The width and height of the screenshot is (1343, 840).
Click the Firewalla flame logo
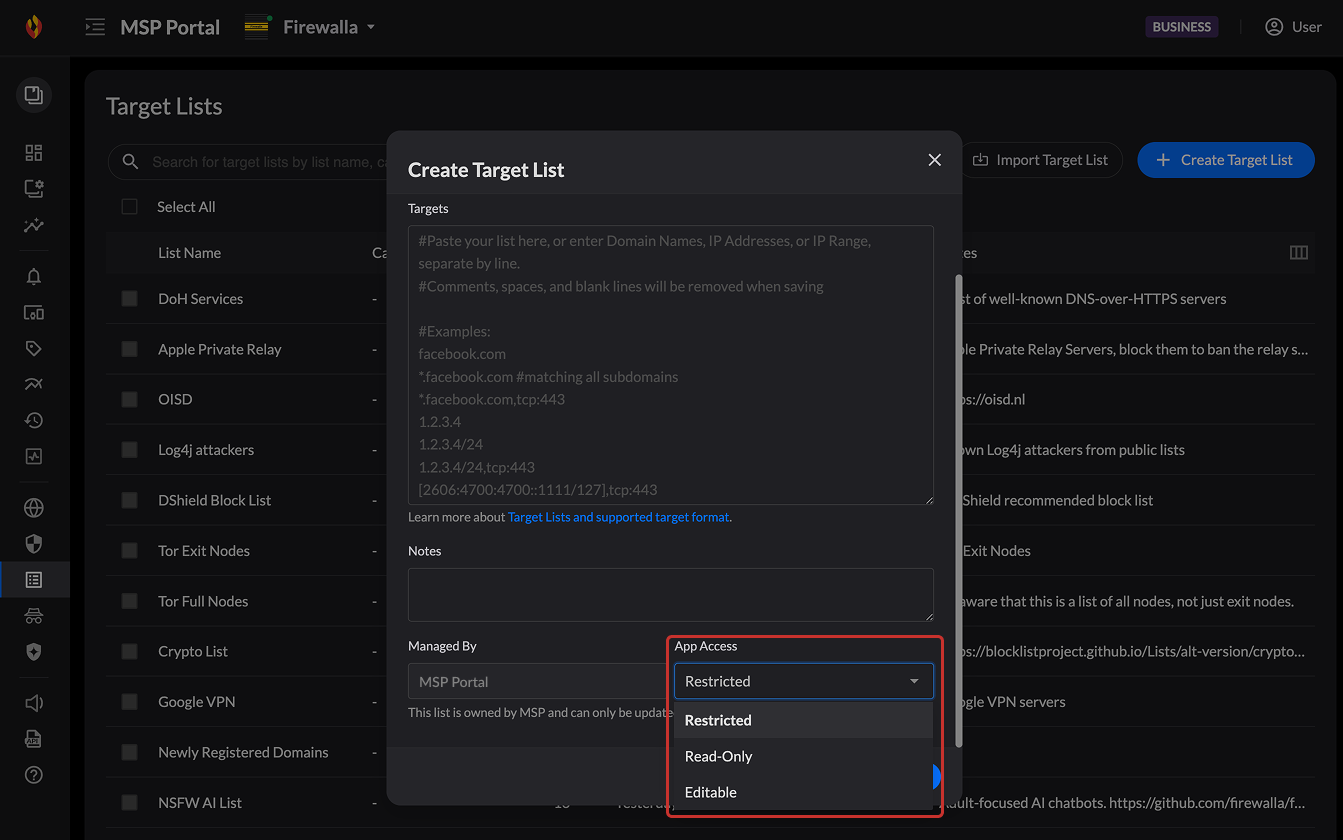click(x=34, y=27)
